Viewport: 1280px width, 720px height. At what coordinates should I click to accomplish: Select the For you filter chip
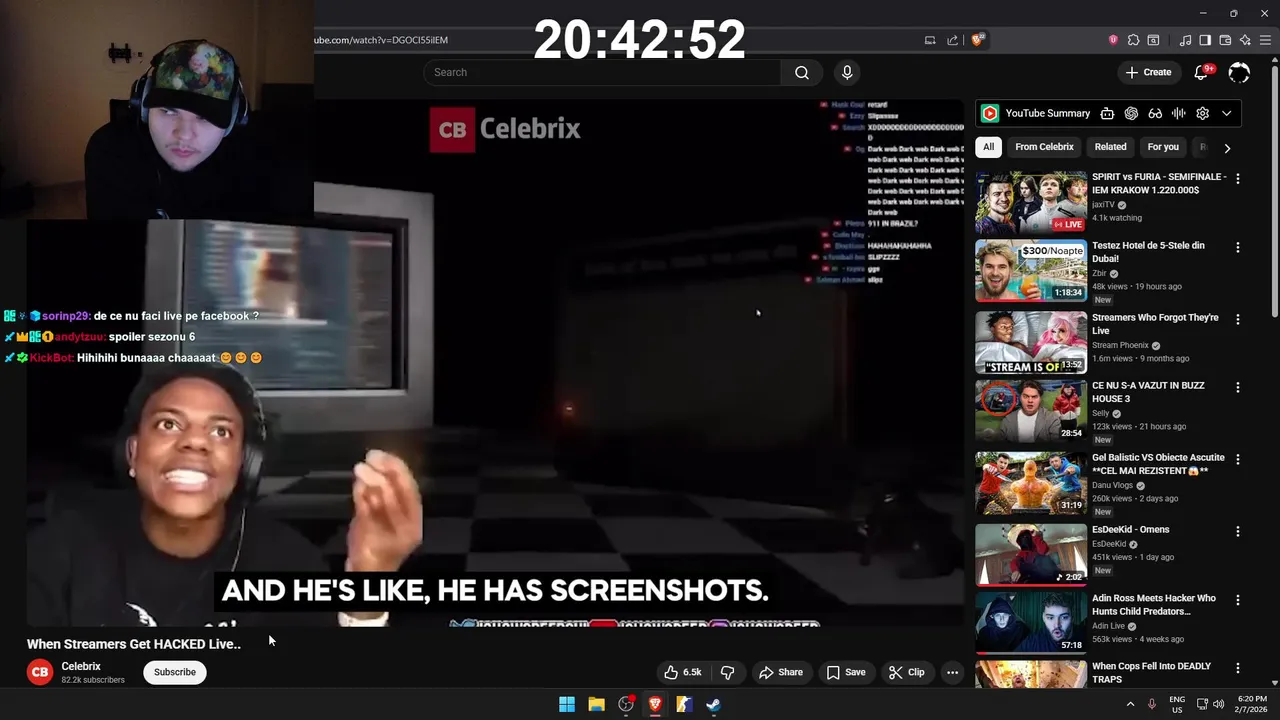click(1163, 147)
